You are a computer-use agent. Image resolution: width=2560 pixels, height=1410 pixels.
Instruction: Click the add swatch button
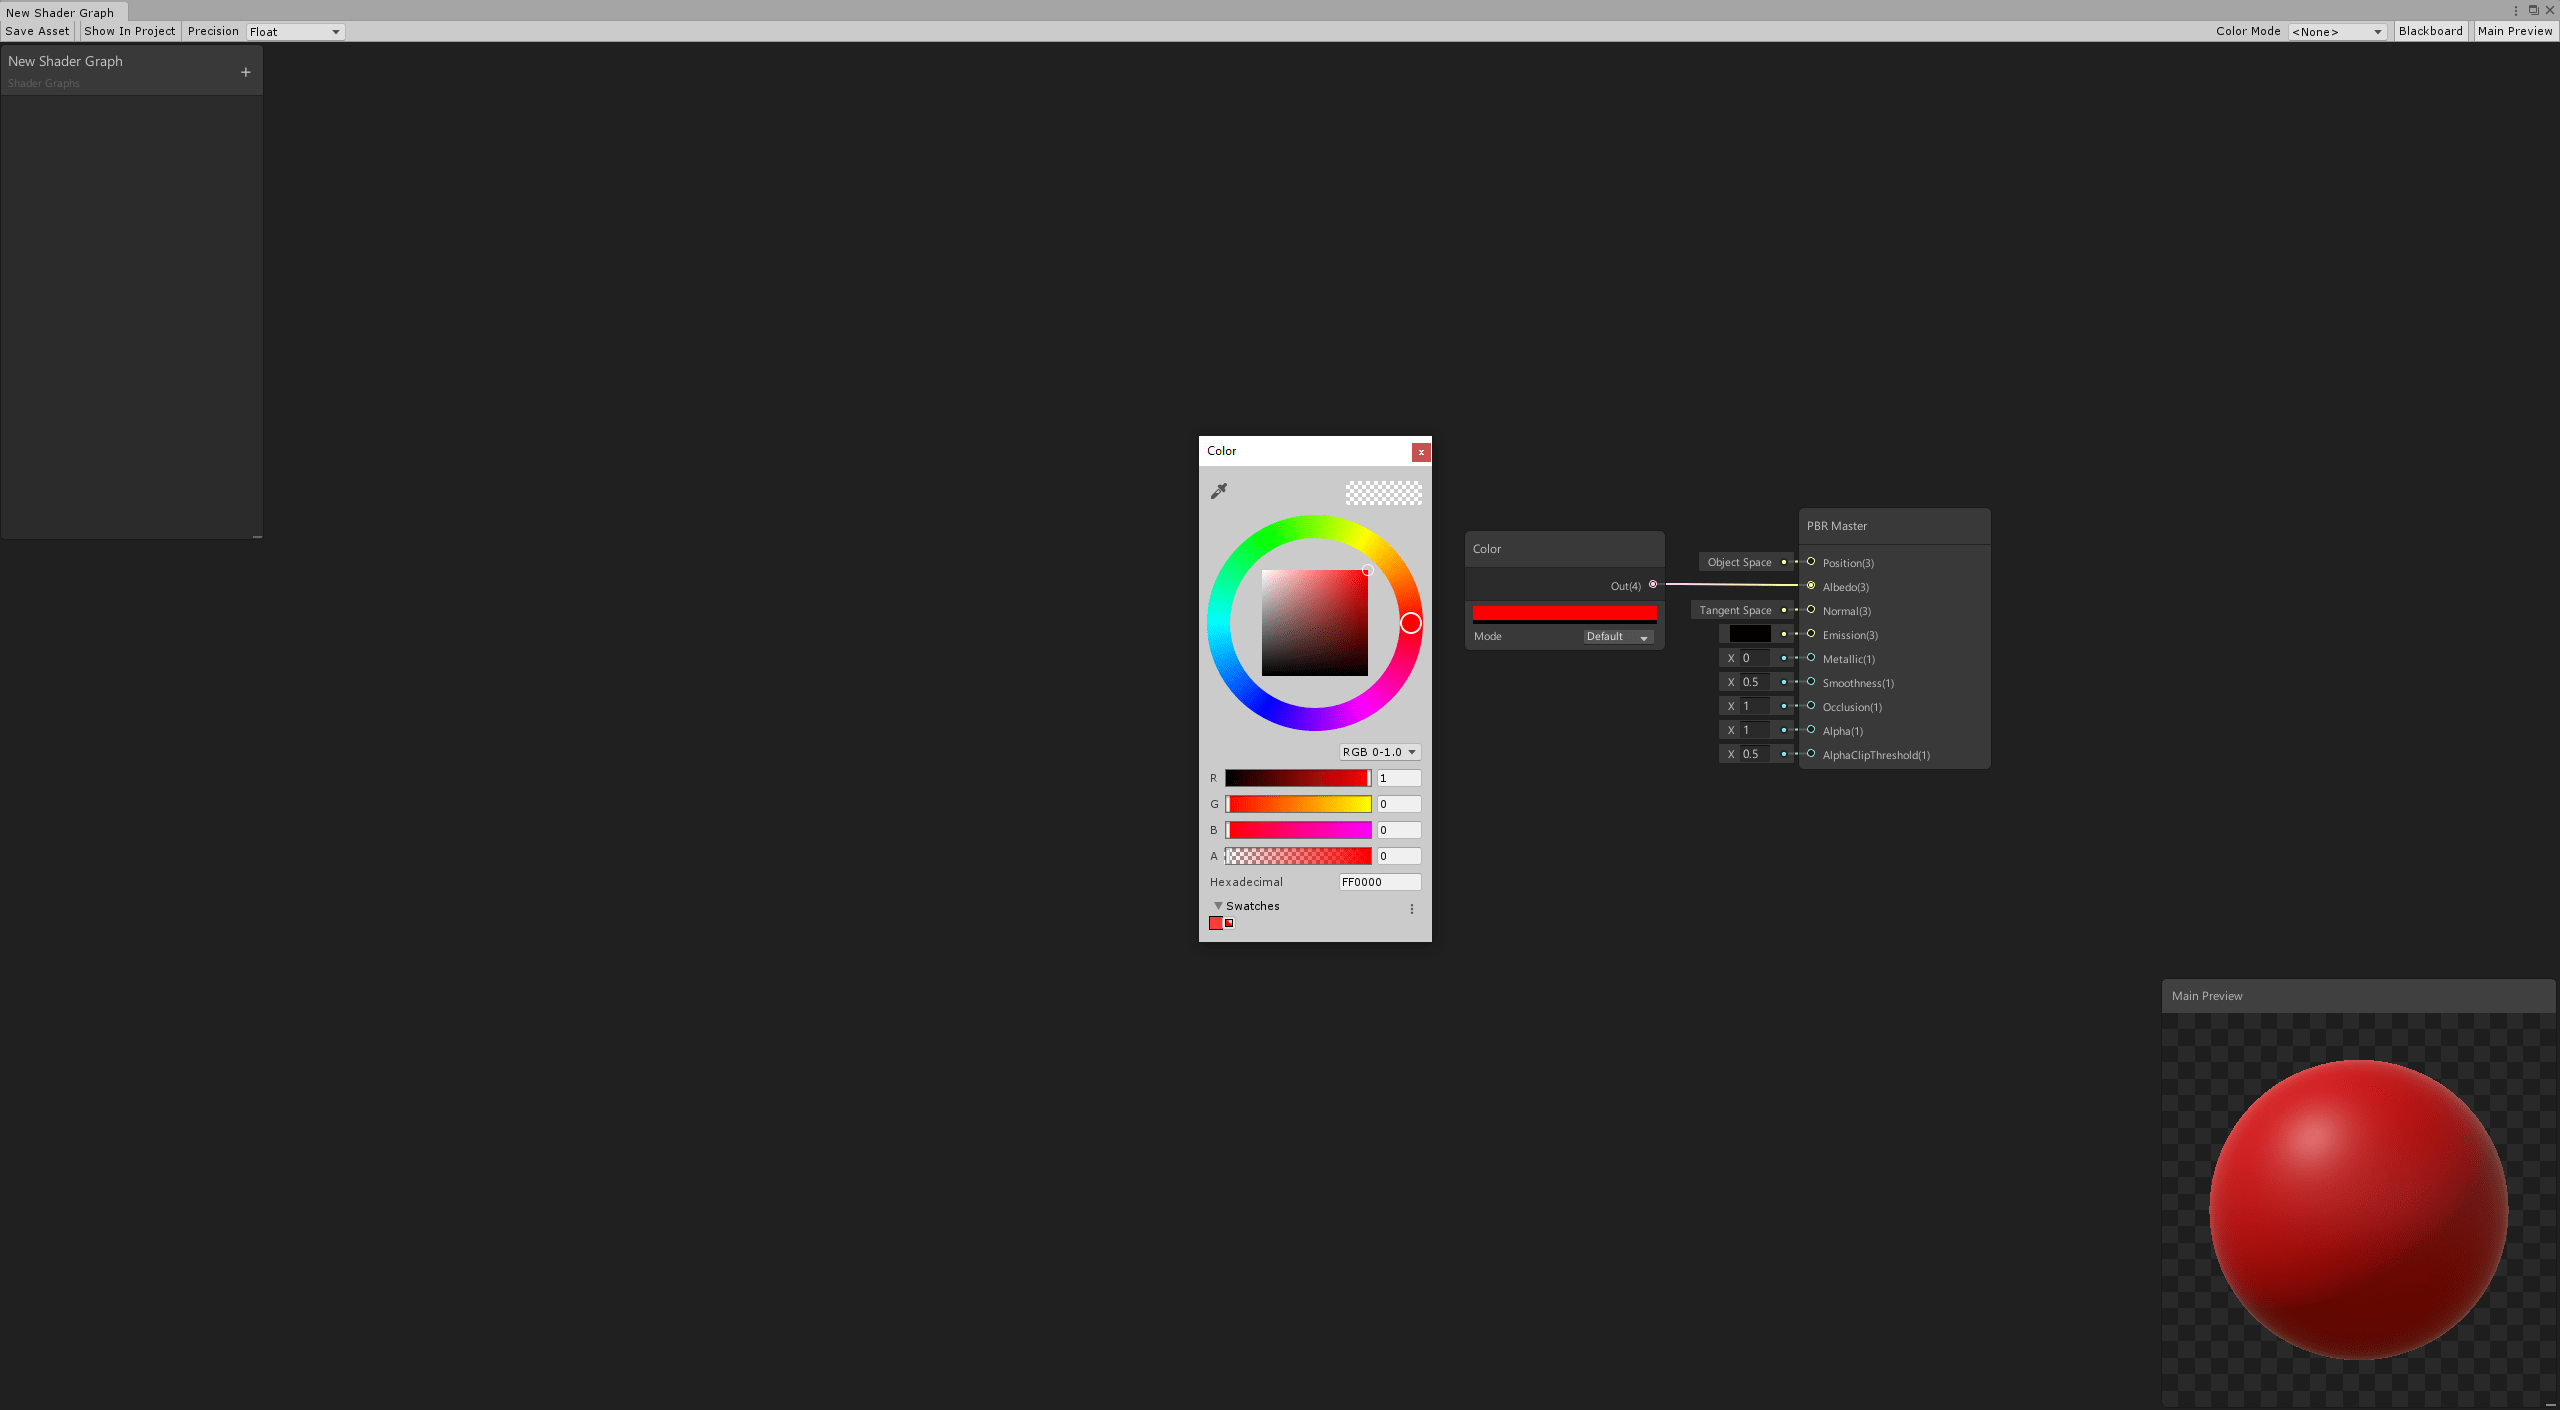point(1229,923)
